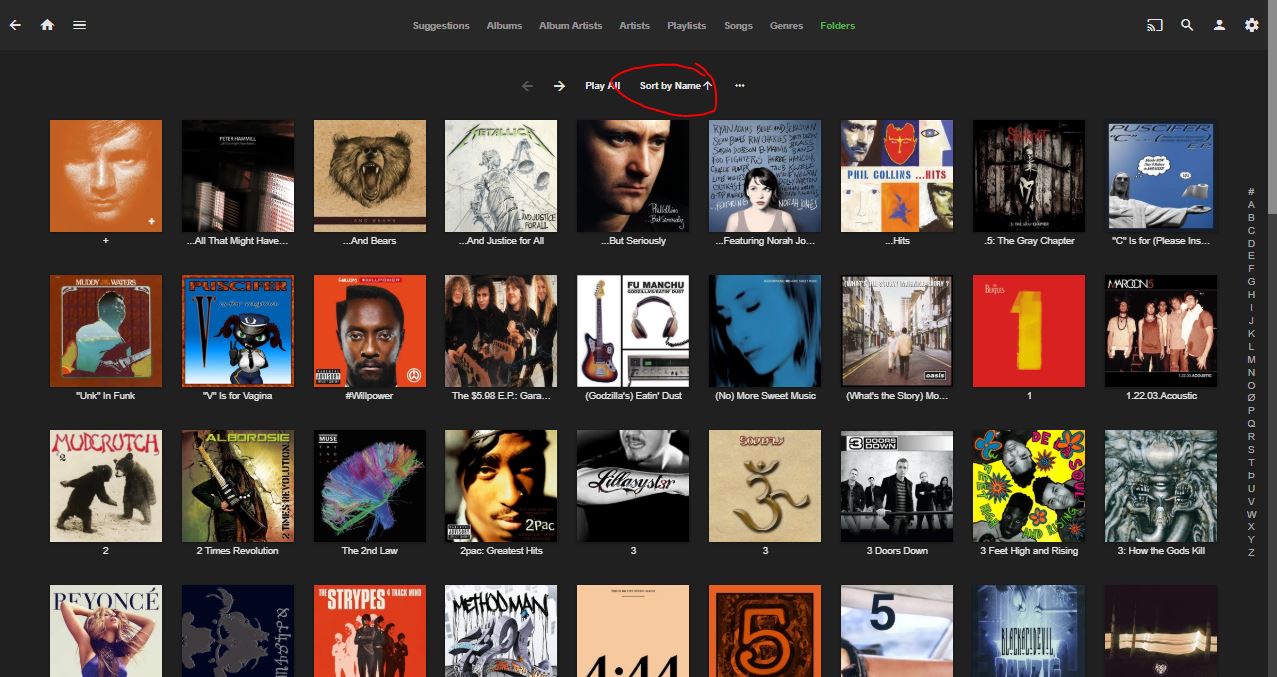Viewport: 1277px width, 677px height.
Task: Open the ...But Seriously album cover
Action: (633, 176)
